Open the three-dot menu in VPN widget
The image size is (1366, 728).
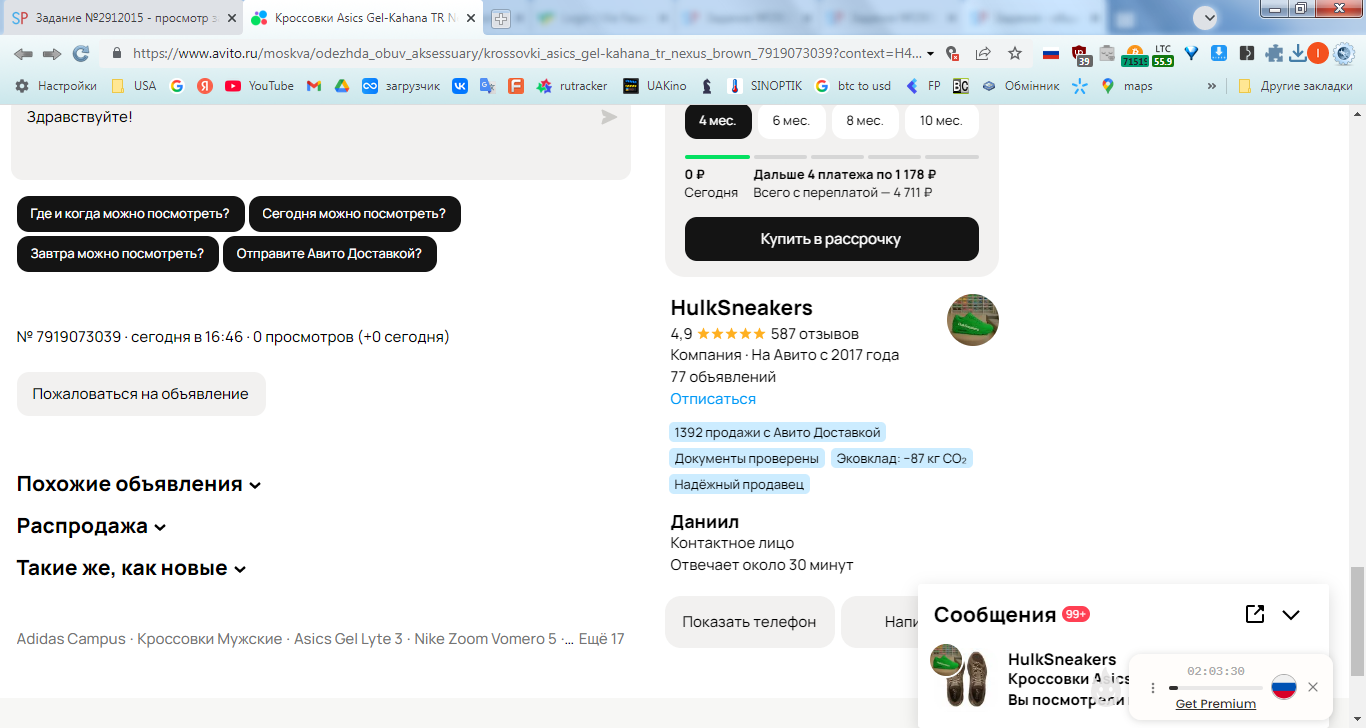tap(1153, 688)
